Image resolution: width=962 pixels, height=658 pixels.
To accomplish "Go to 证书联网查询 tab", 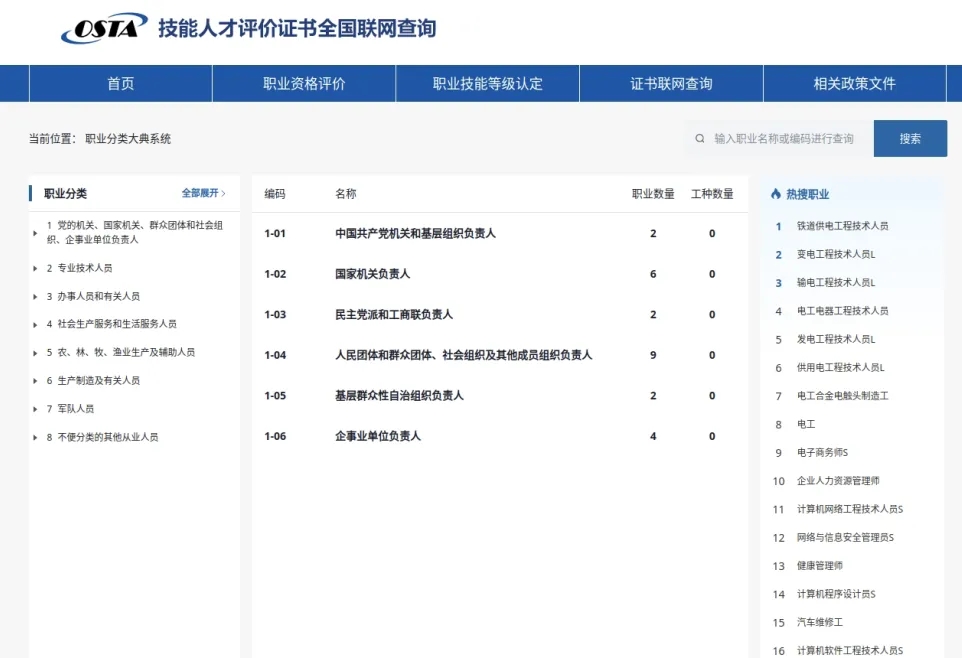I will pyautogui.click(x=671, y=84).
